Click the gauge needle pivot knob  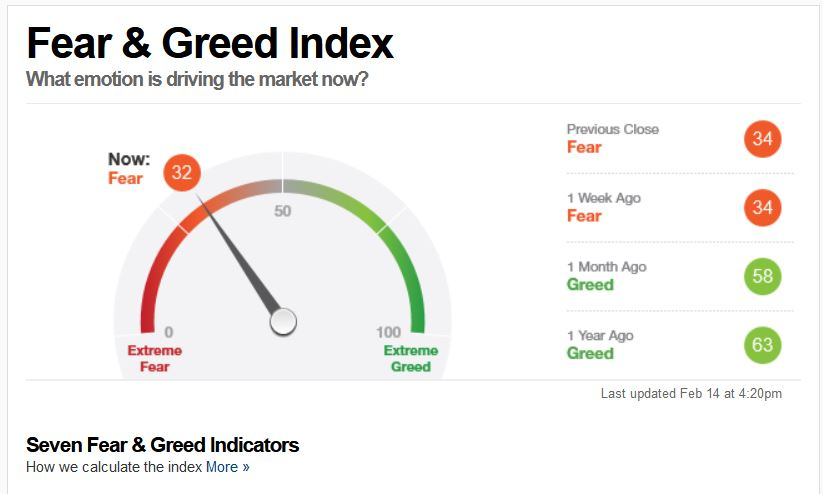coord(283,321)
